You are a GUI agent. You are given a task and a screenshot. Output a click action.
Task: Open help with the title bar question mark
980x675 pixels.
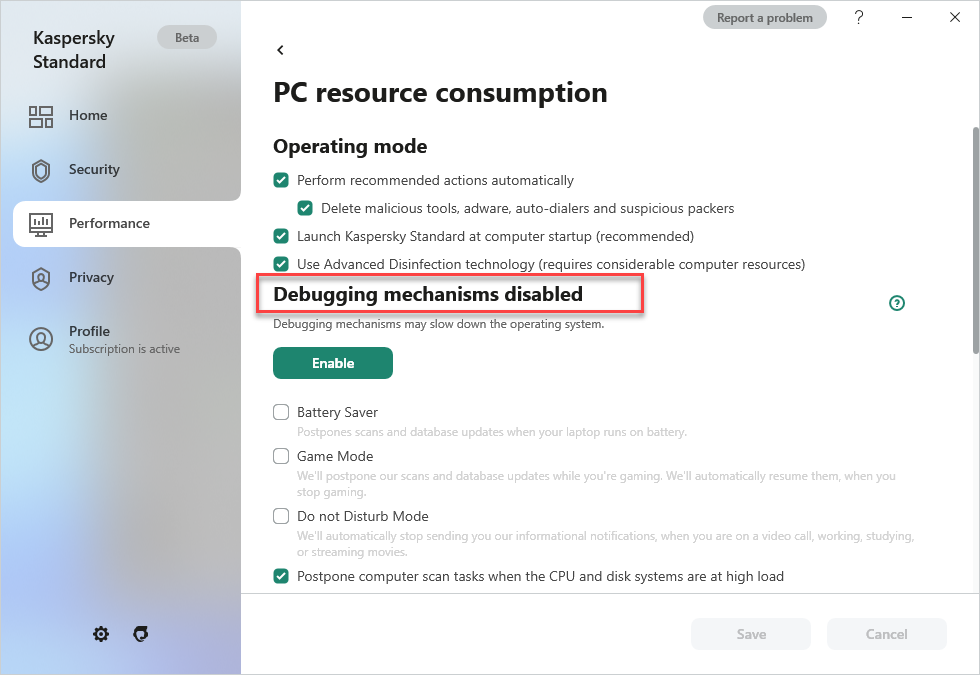pyautogui.click(x=859, y=18)
